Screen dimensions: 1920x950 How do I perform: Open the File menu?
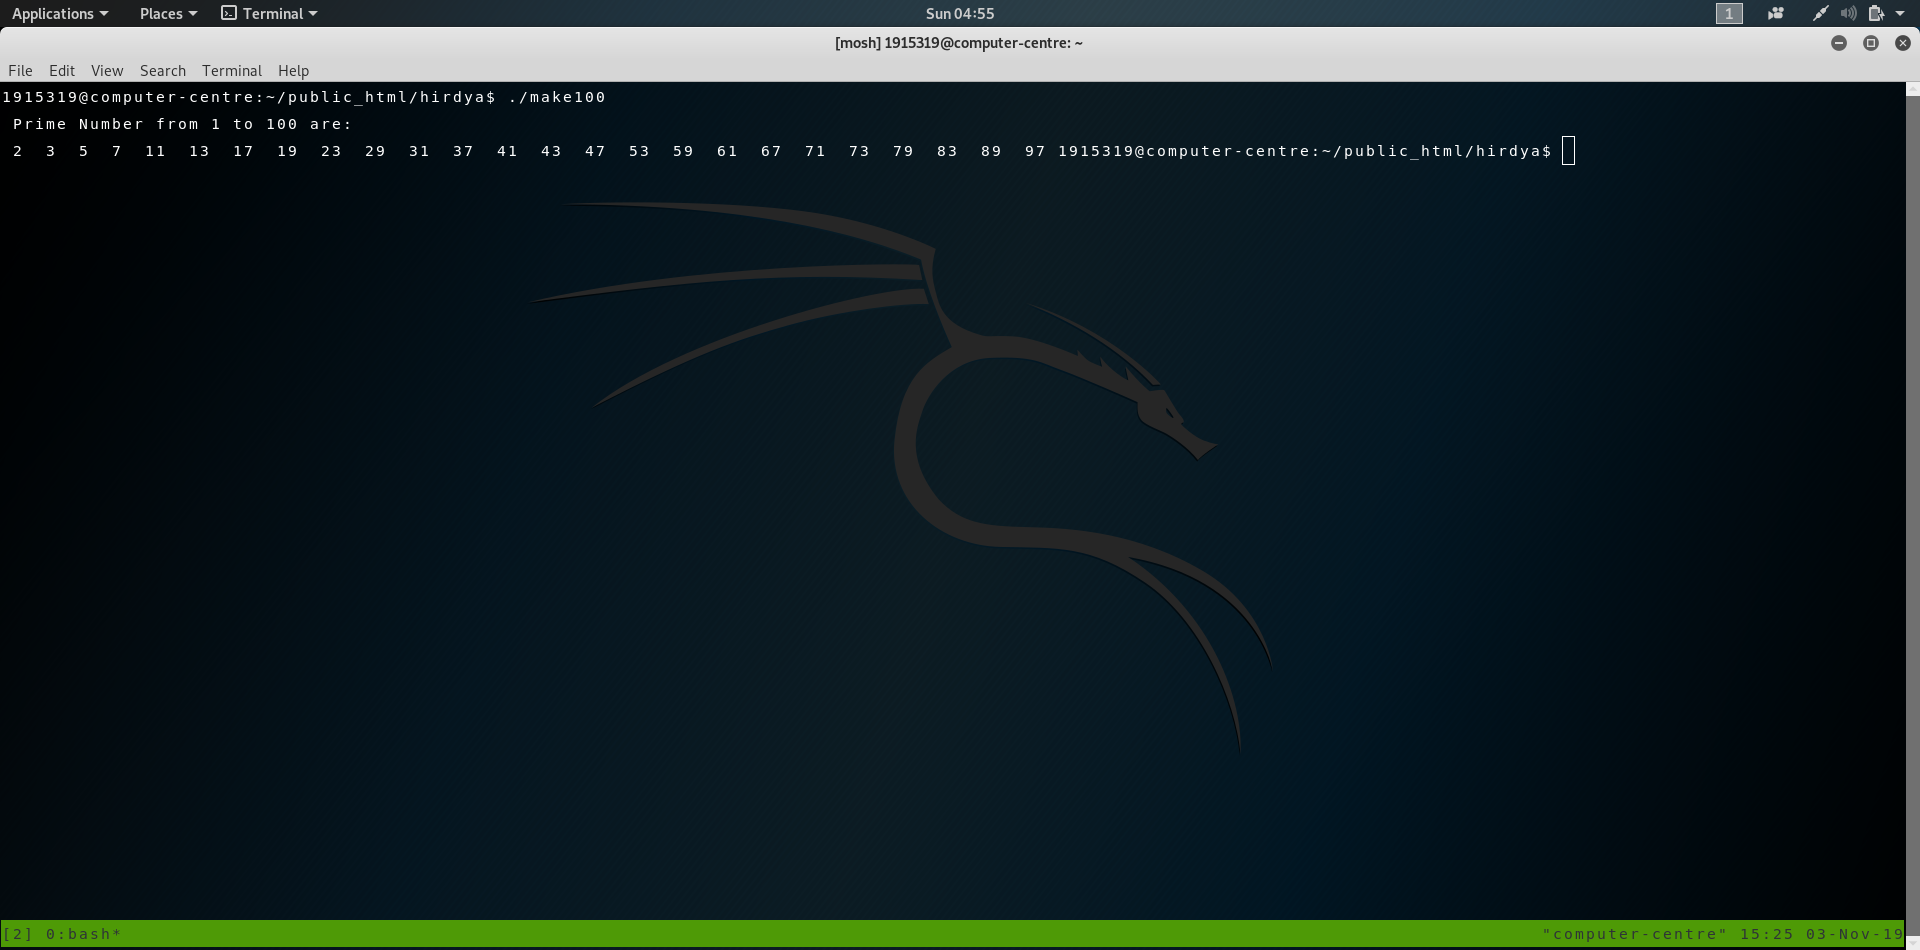20,71
